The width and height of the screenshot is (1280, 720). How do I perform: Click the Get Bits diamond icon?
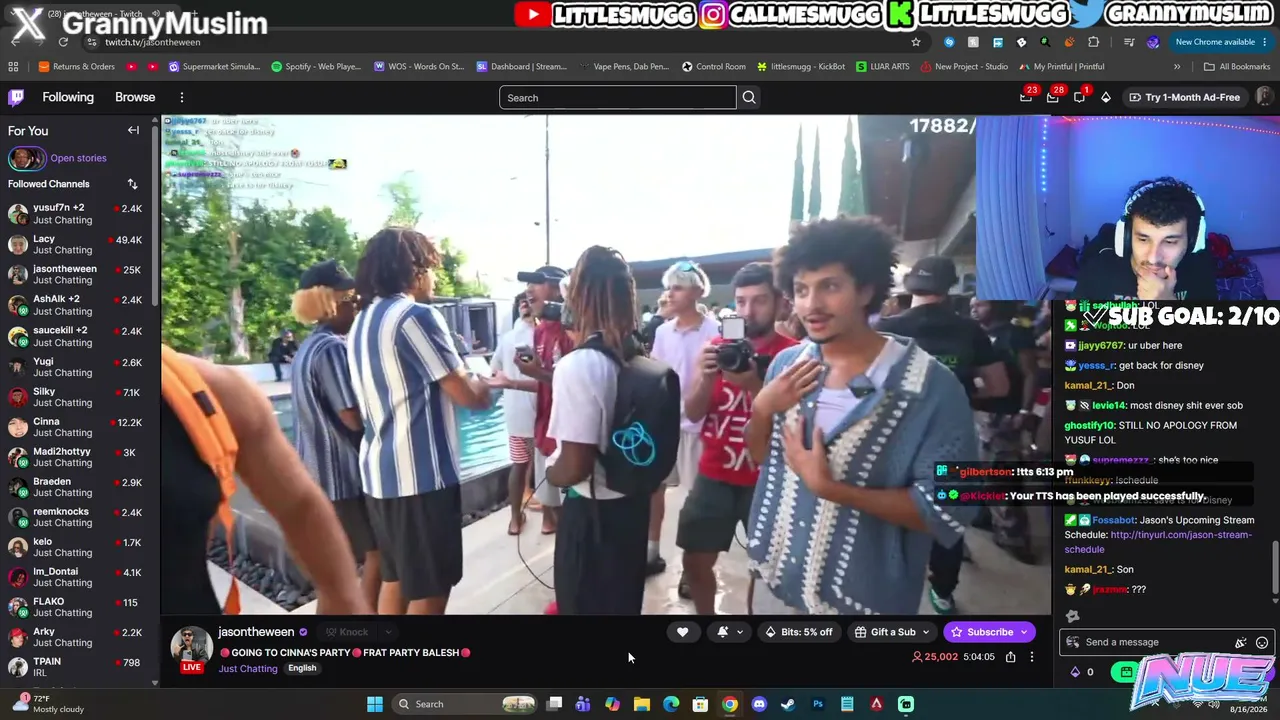click(1105, 97)
